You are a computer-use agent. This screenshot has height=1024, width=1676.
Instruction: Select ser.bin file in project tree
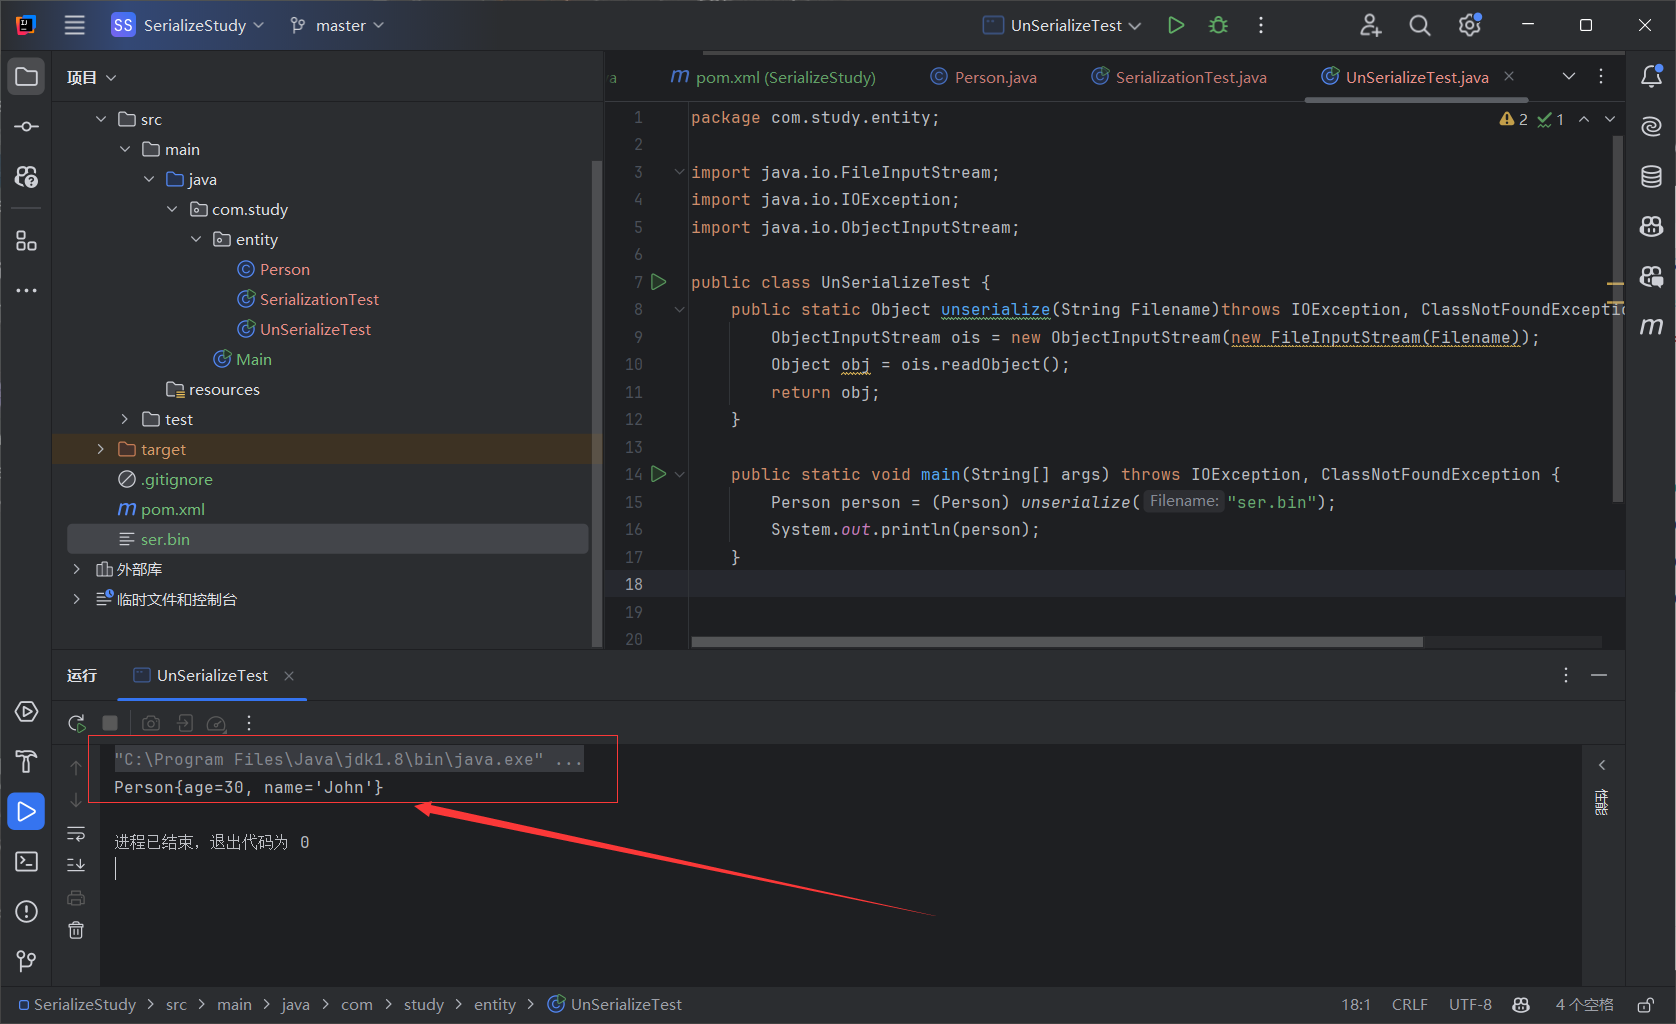point(327,539)
